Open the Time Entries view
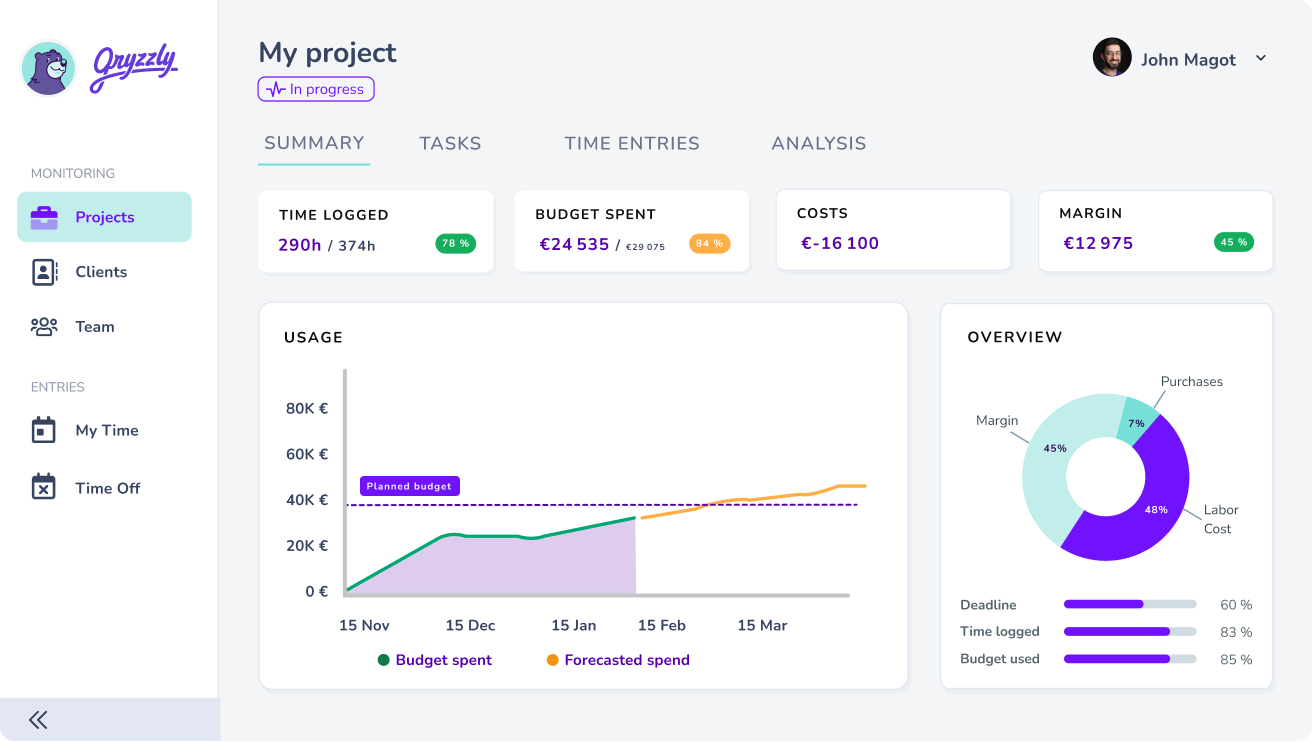 point(631,143)
